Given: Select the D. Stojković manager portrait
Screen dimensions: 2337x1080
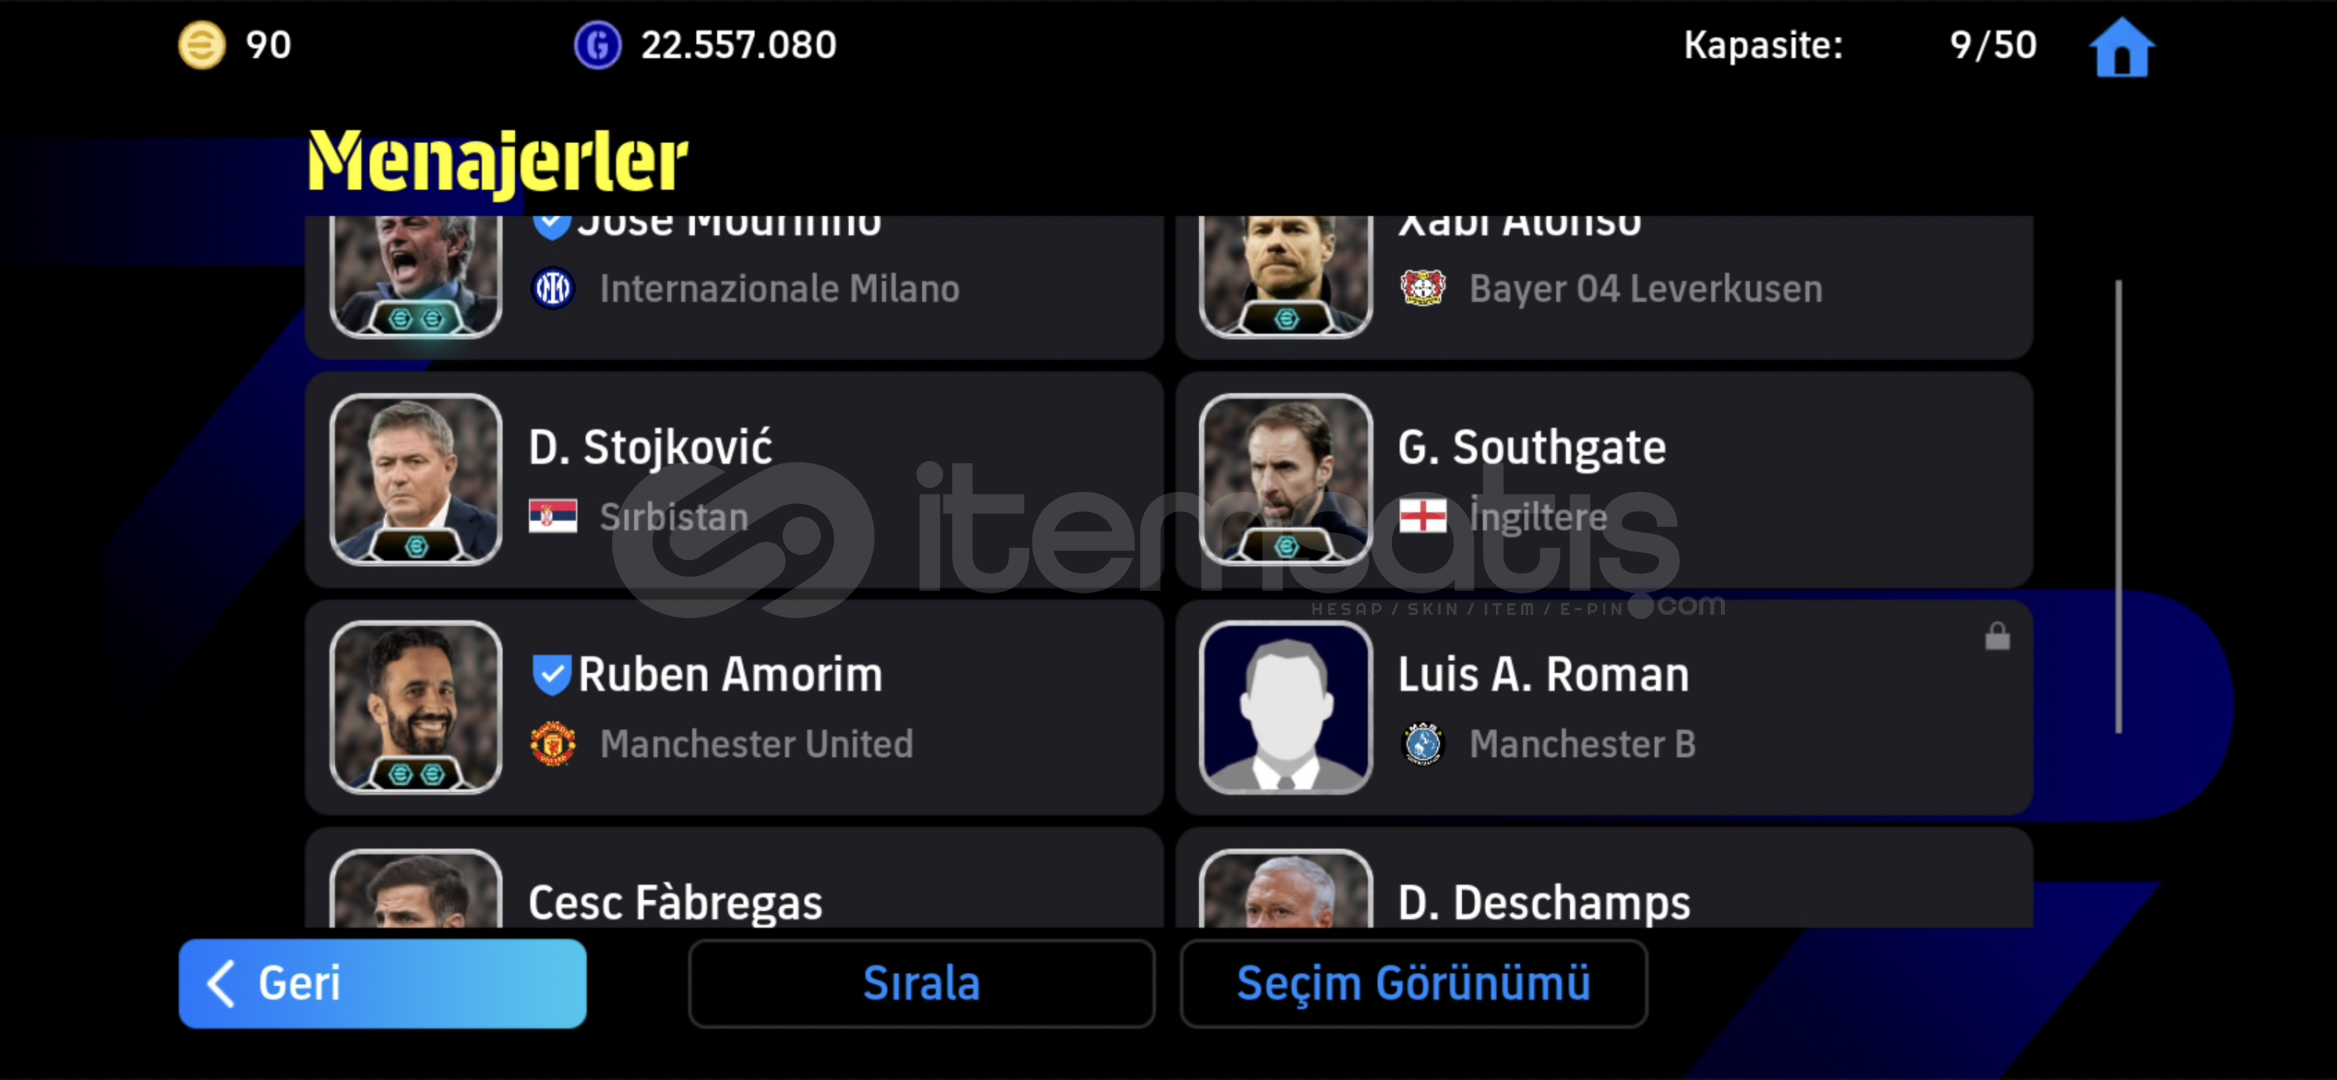Looking at the screenshot, I should coord(416,480).
